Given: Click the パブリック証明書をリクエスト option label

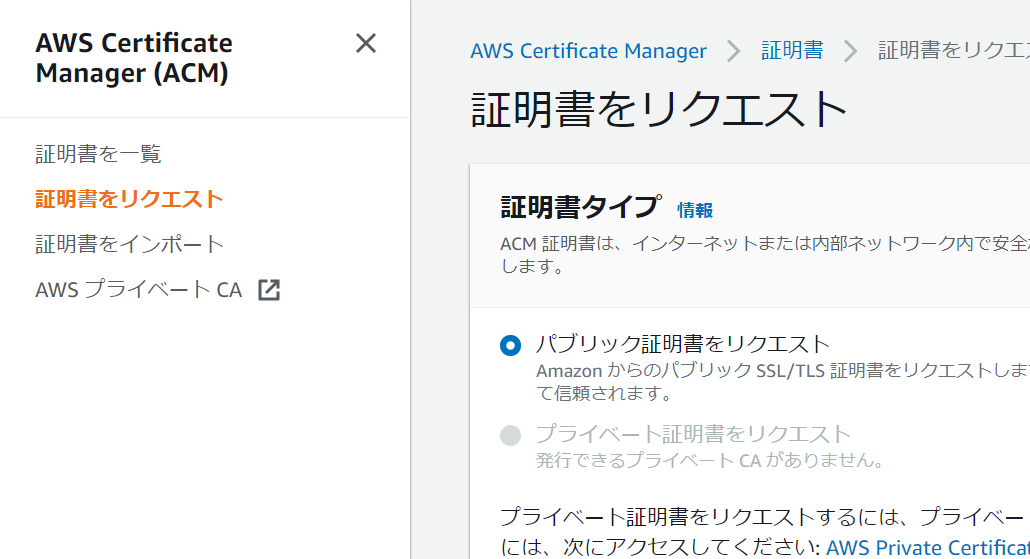Looking at the screenshot, I should [683, 344].
